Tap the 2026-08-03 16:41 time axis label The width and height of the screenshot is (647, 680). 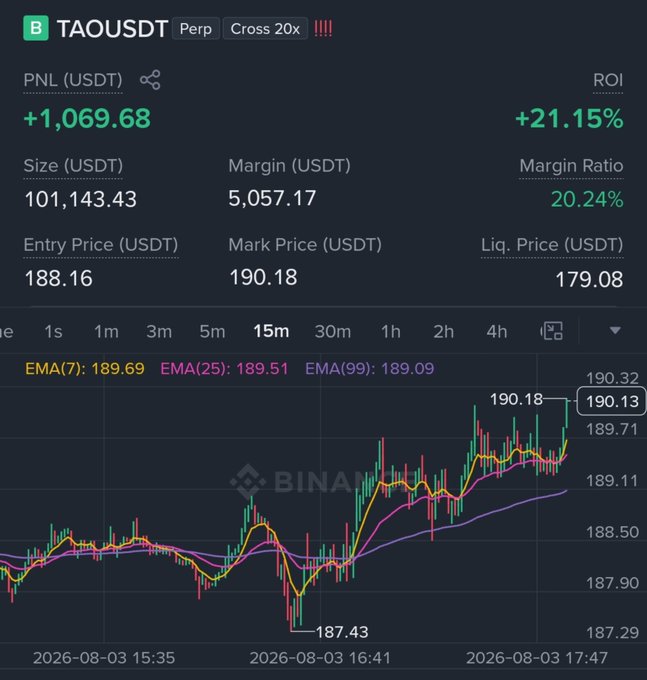click(x=320, y=658)
